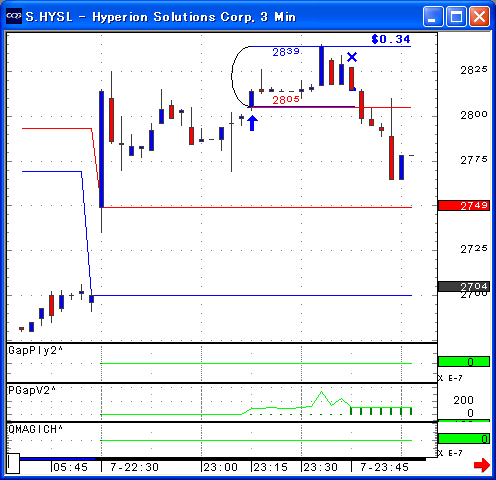Click the 05:45 time axis label
This screenshot has width=496, height=480.
pos(71,467)
